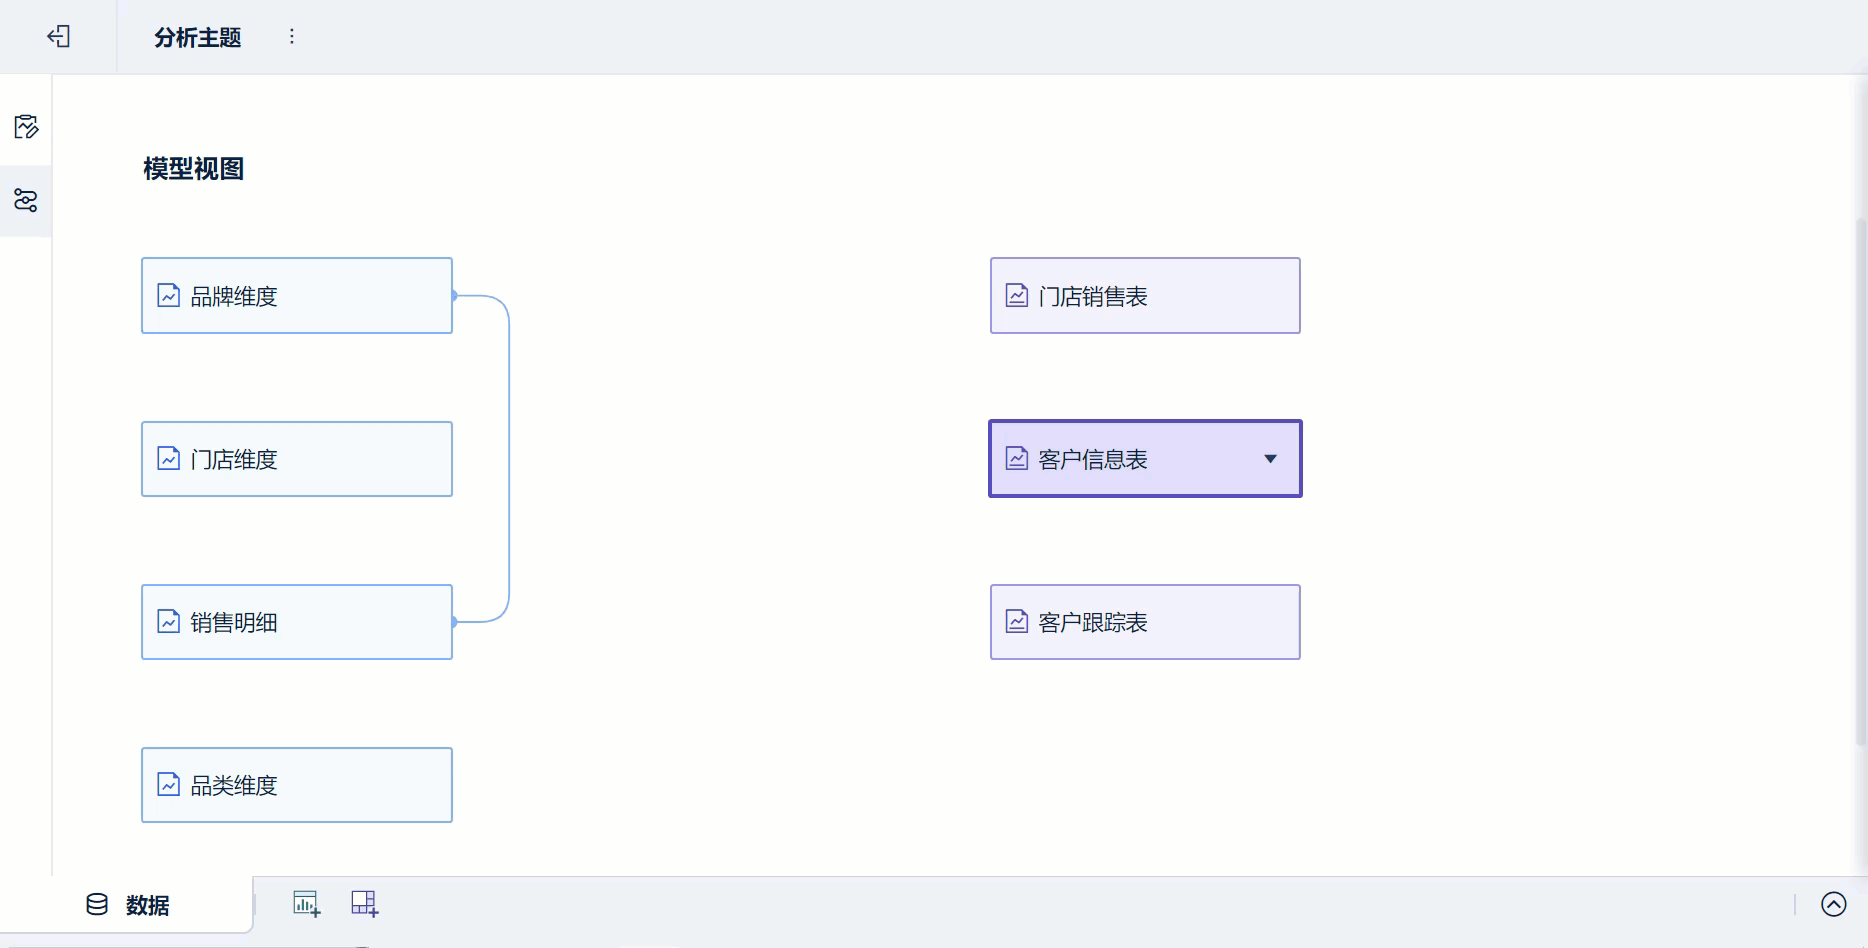Click the vertical scrollbar on the right
The height and width of the screenshot is (948, 1868).
coord(1860,480)
